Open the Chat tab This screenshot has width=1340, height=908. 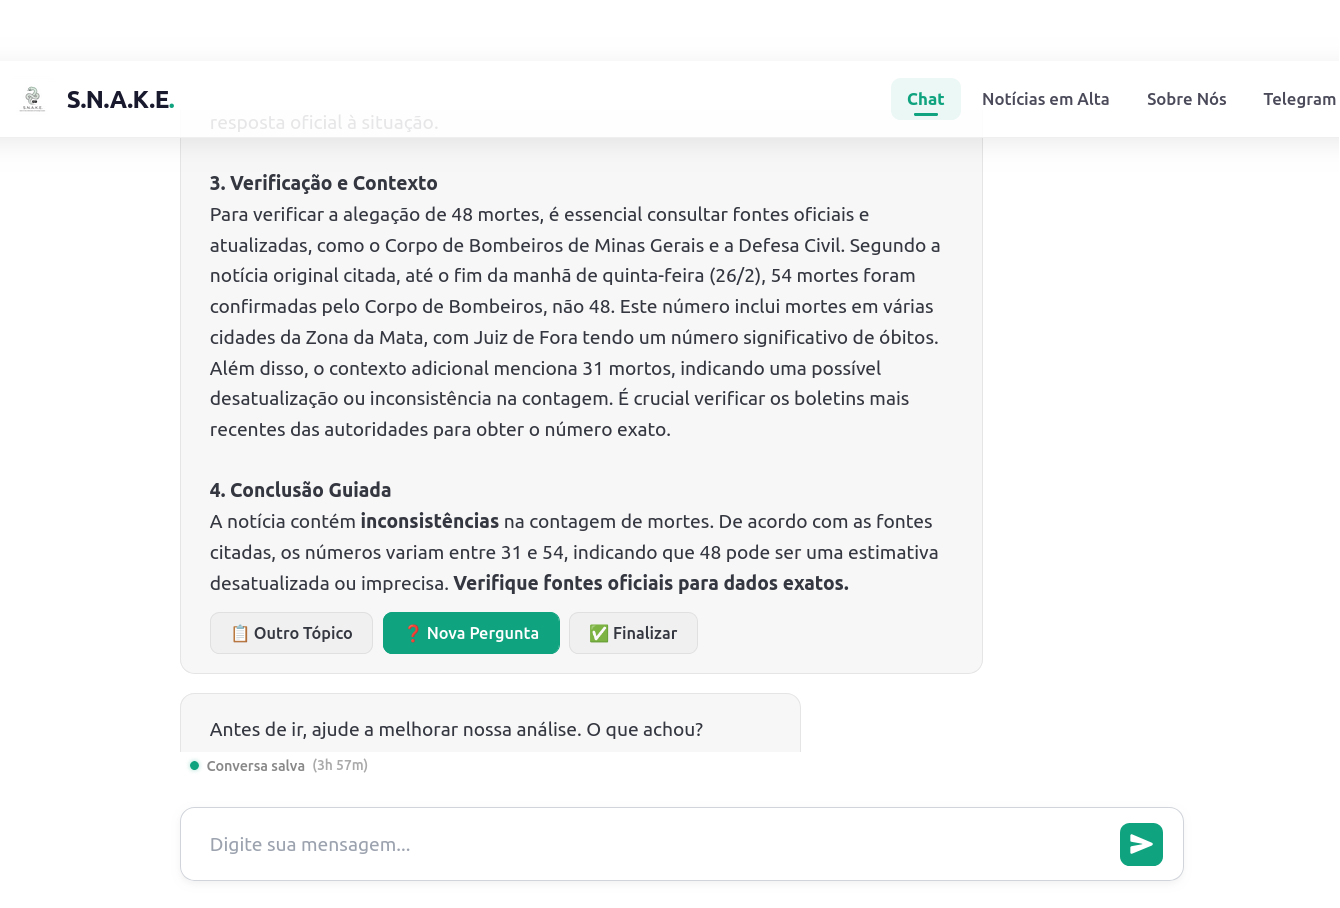(925, 99)
